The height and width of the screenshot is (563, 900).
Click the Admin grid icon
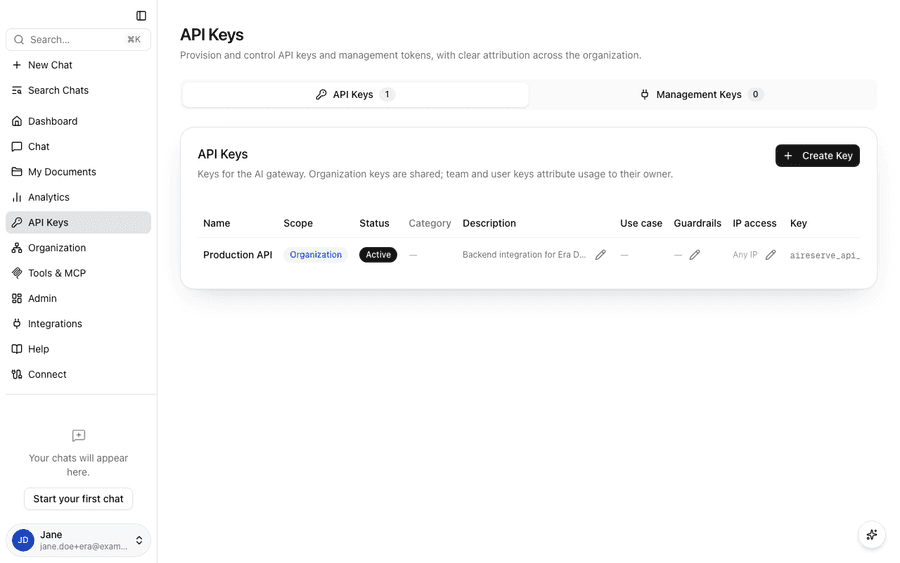pos(17,298)
